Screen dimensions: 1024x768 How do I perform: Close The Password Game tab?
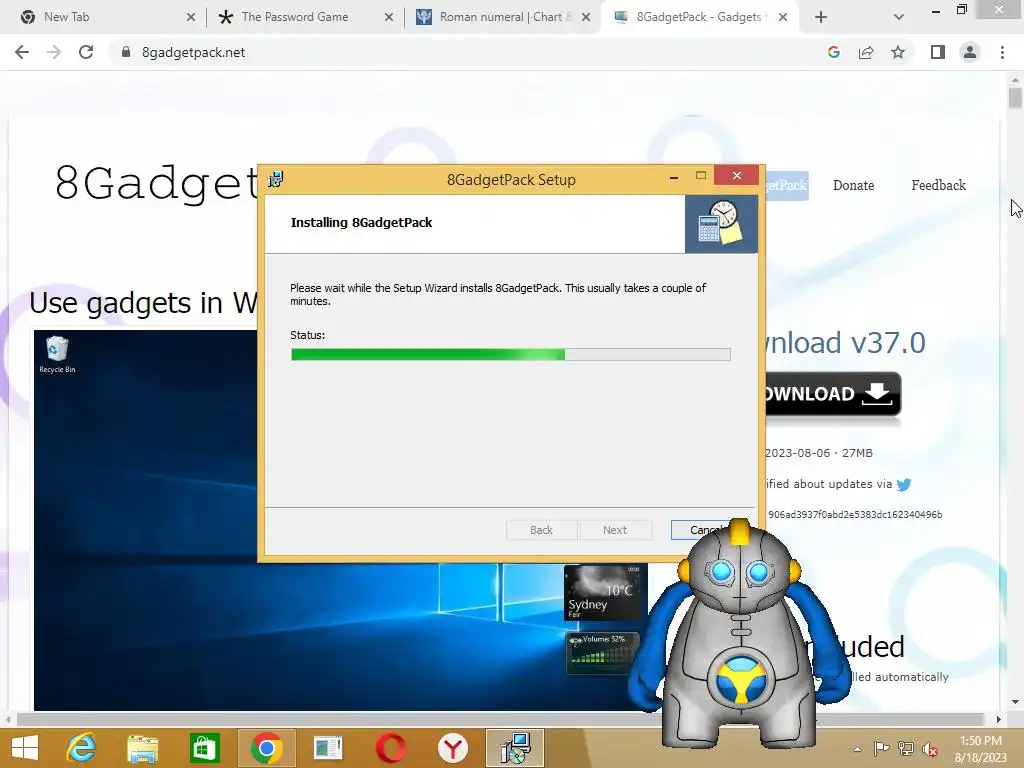coord(389,17)
